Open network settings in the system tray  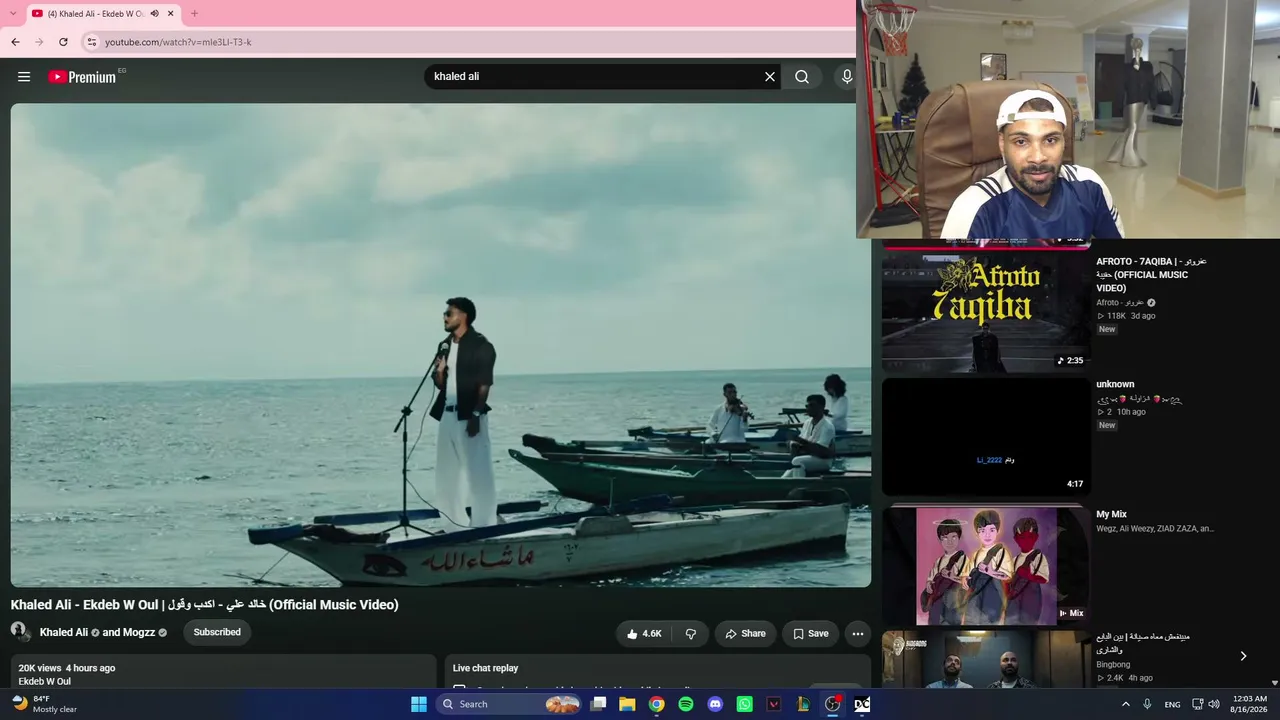pyautogui.click(x=1197, y=704)
